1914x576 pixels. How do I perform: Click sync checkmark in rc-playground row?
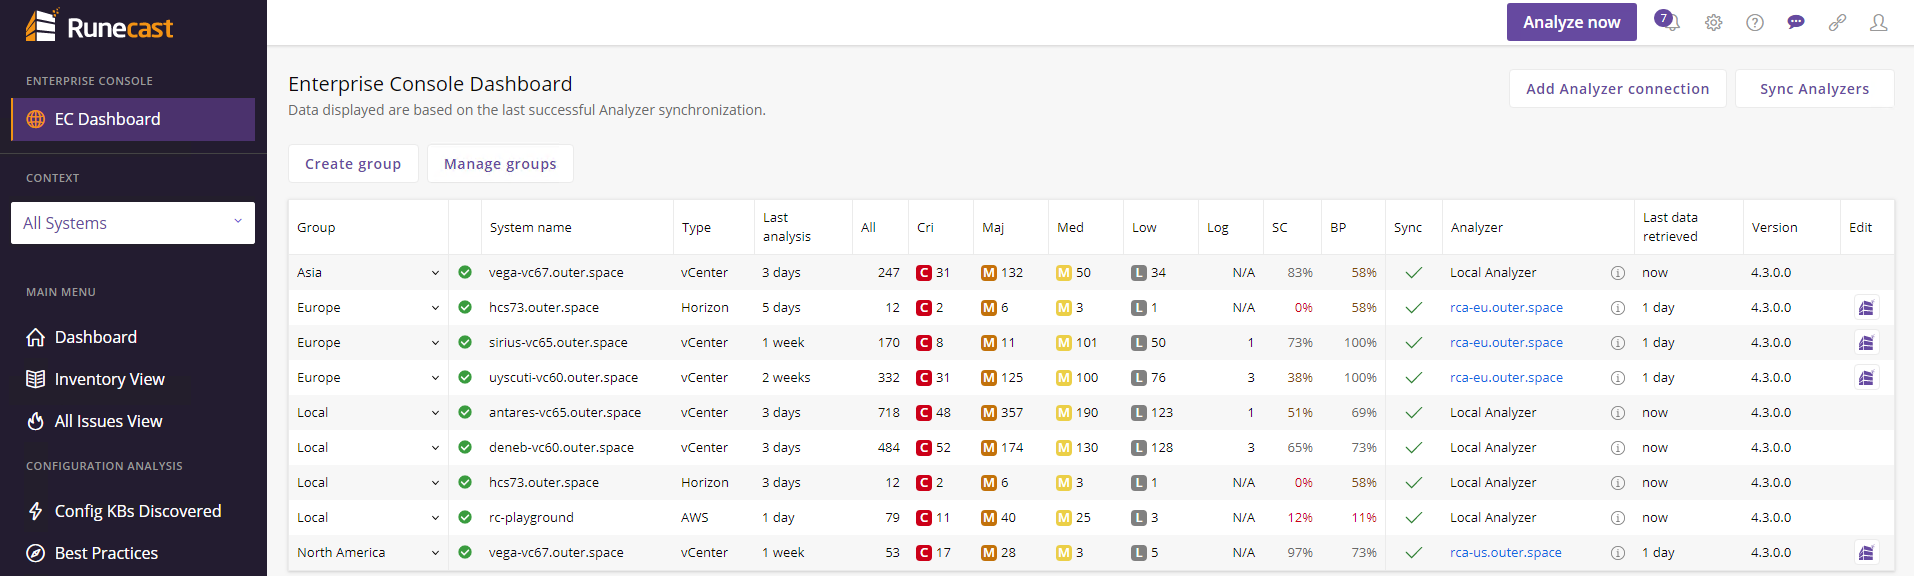[x=1414, y=518]
